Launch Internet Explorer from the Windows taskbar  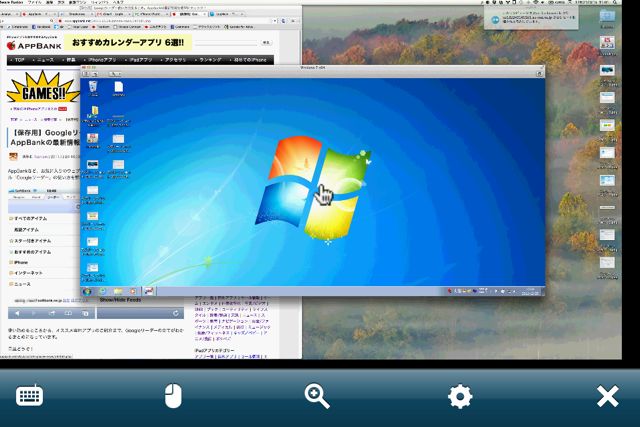point(102,291)
